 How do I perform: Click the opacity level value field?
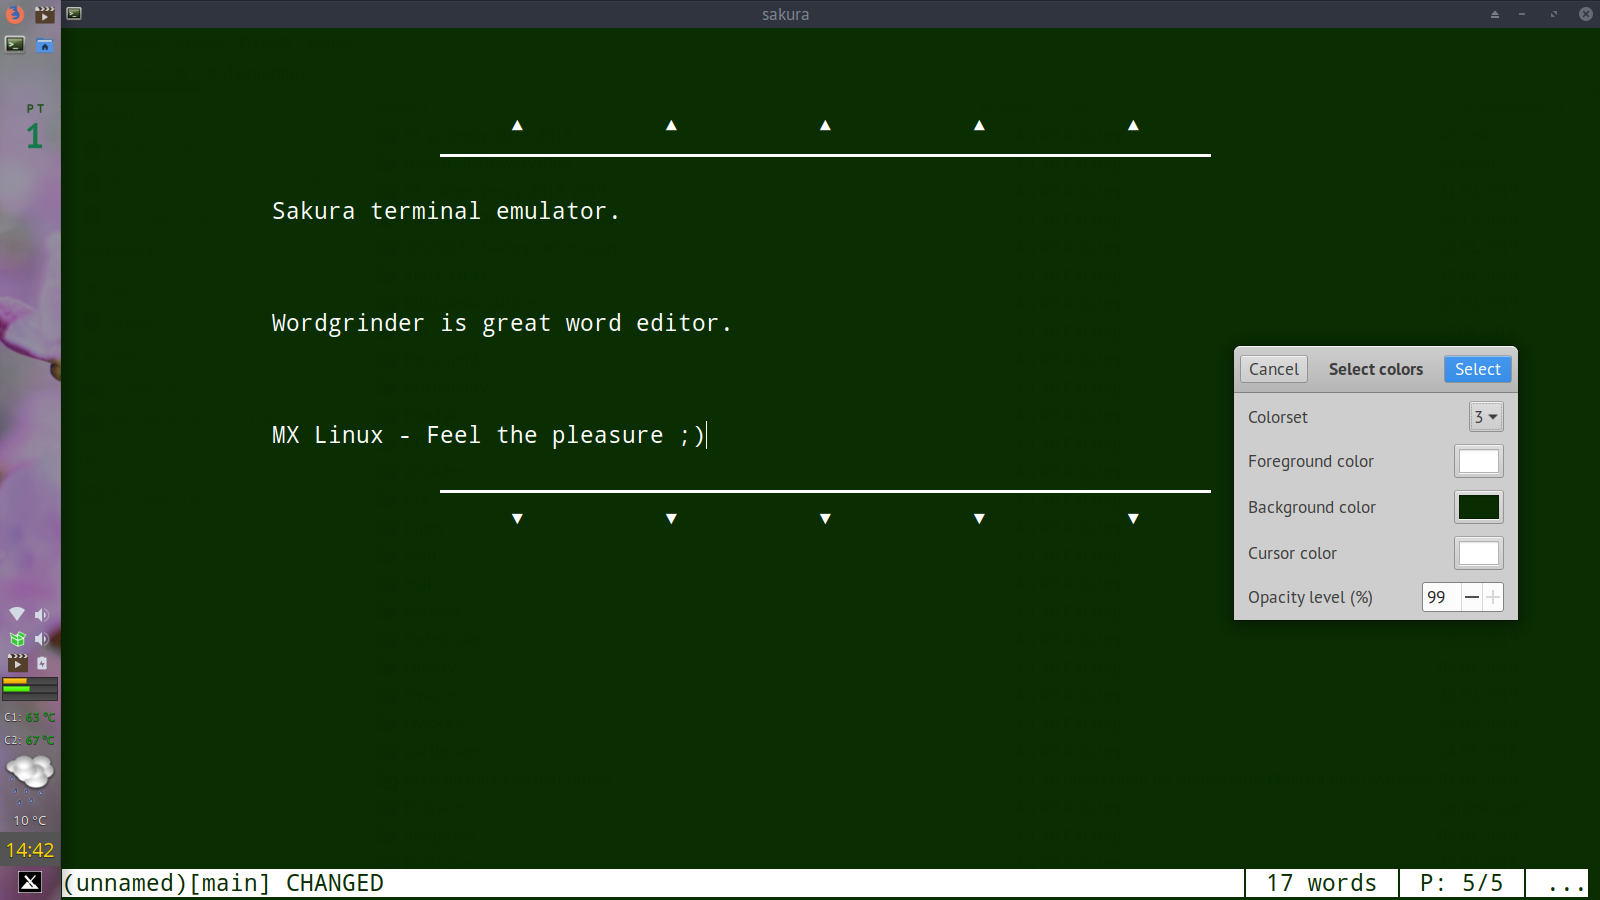(x=1441, y=597)
